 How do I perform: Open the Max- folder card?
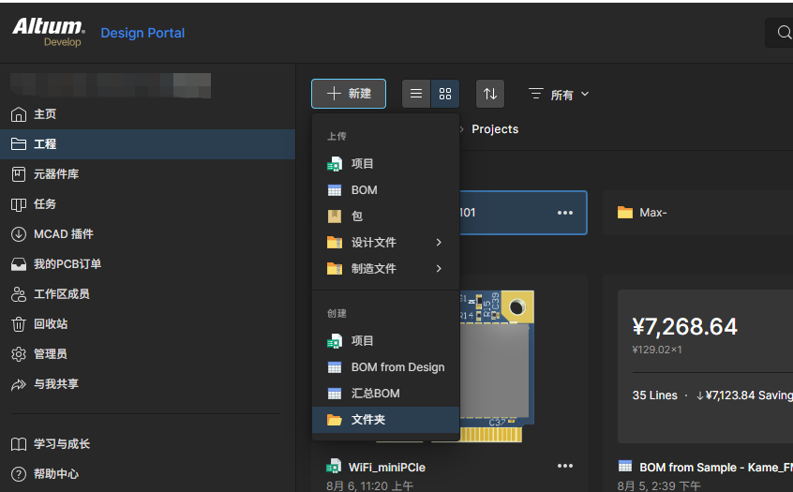(x=698, y=213)
